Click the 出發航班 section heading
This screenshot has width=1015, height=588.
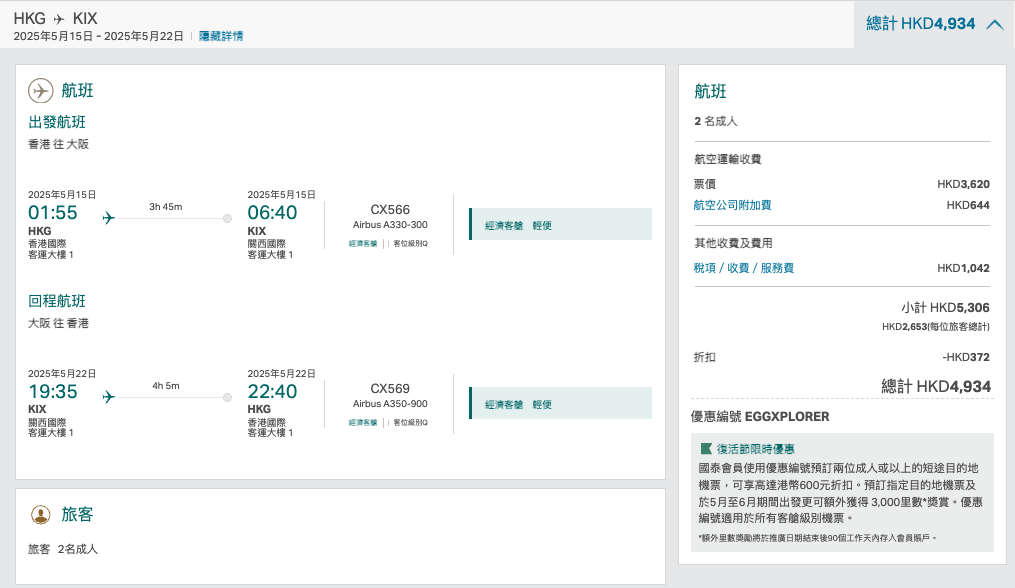point(57,122)
